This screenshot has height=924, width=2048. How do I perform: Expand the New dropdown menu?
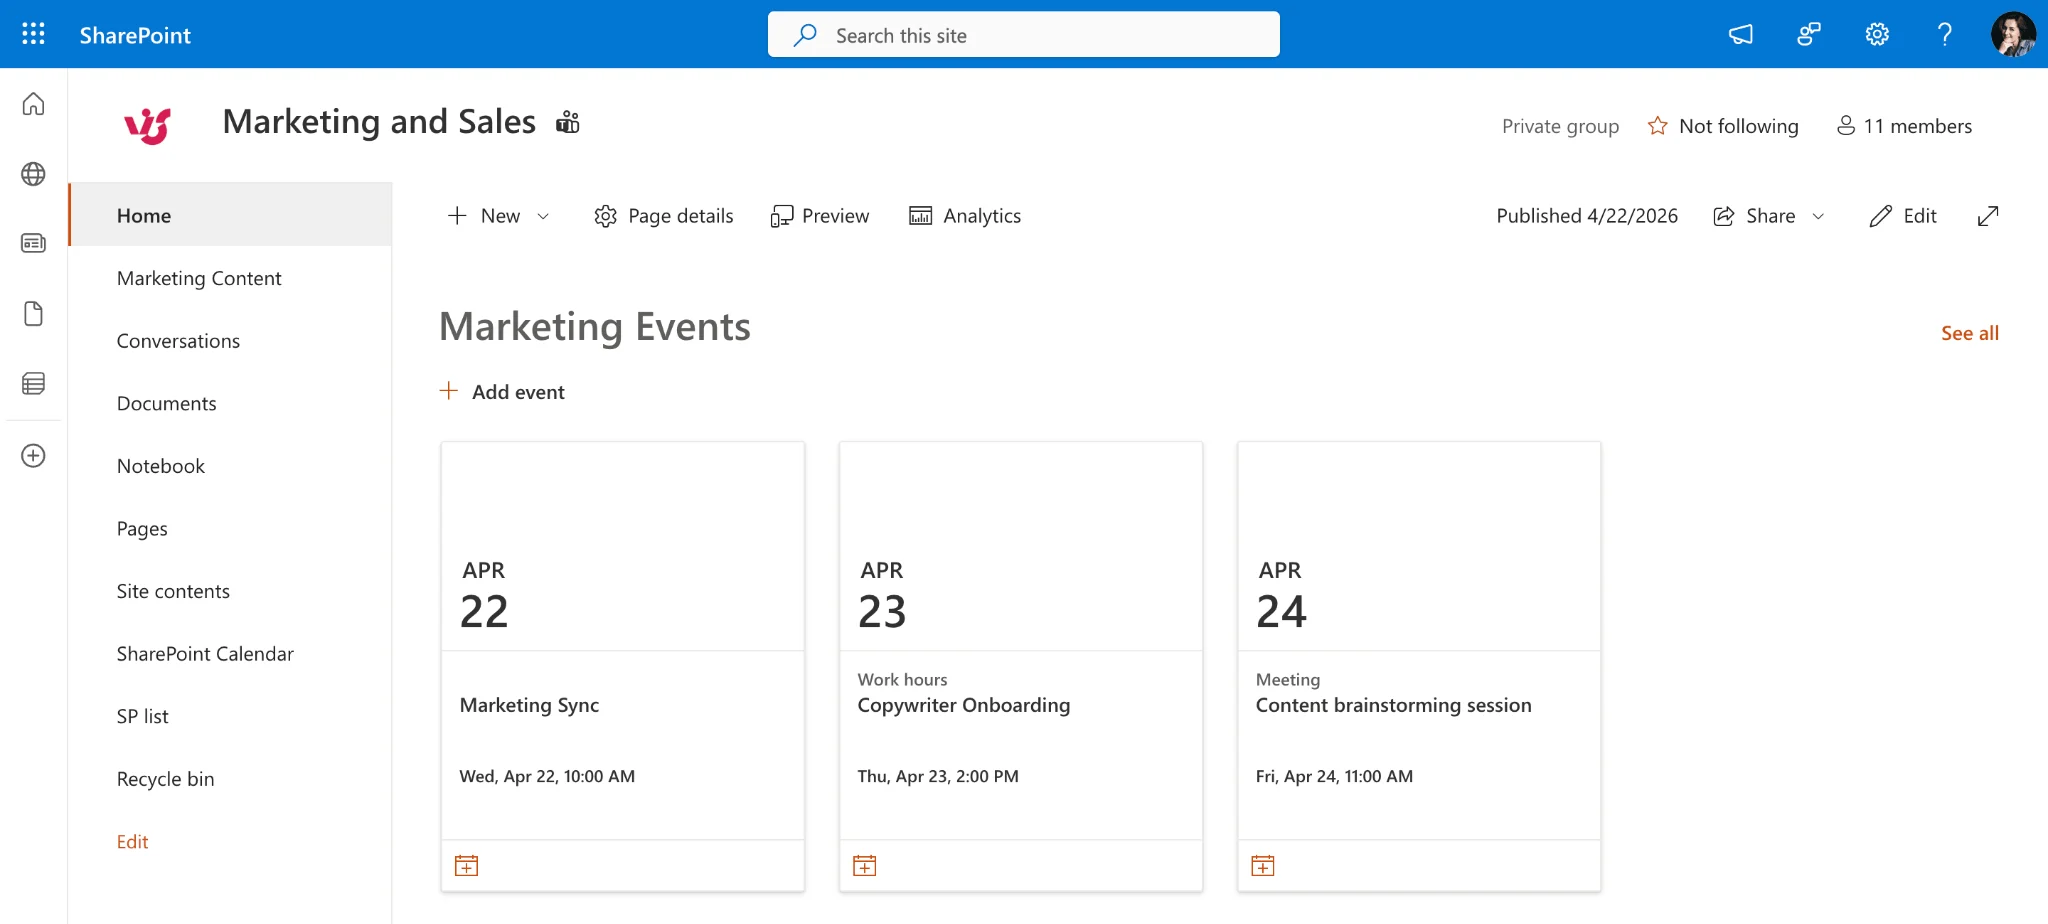(499, 216)
